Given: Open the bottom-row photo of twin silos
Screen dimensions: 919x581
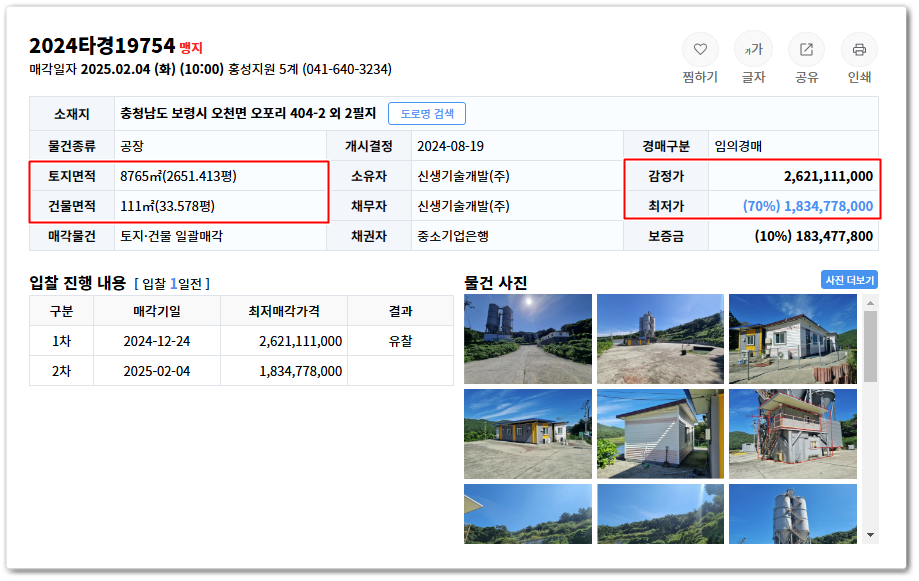Looking at the screenshot, I should point(793,514).
